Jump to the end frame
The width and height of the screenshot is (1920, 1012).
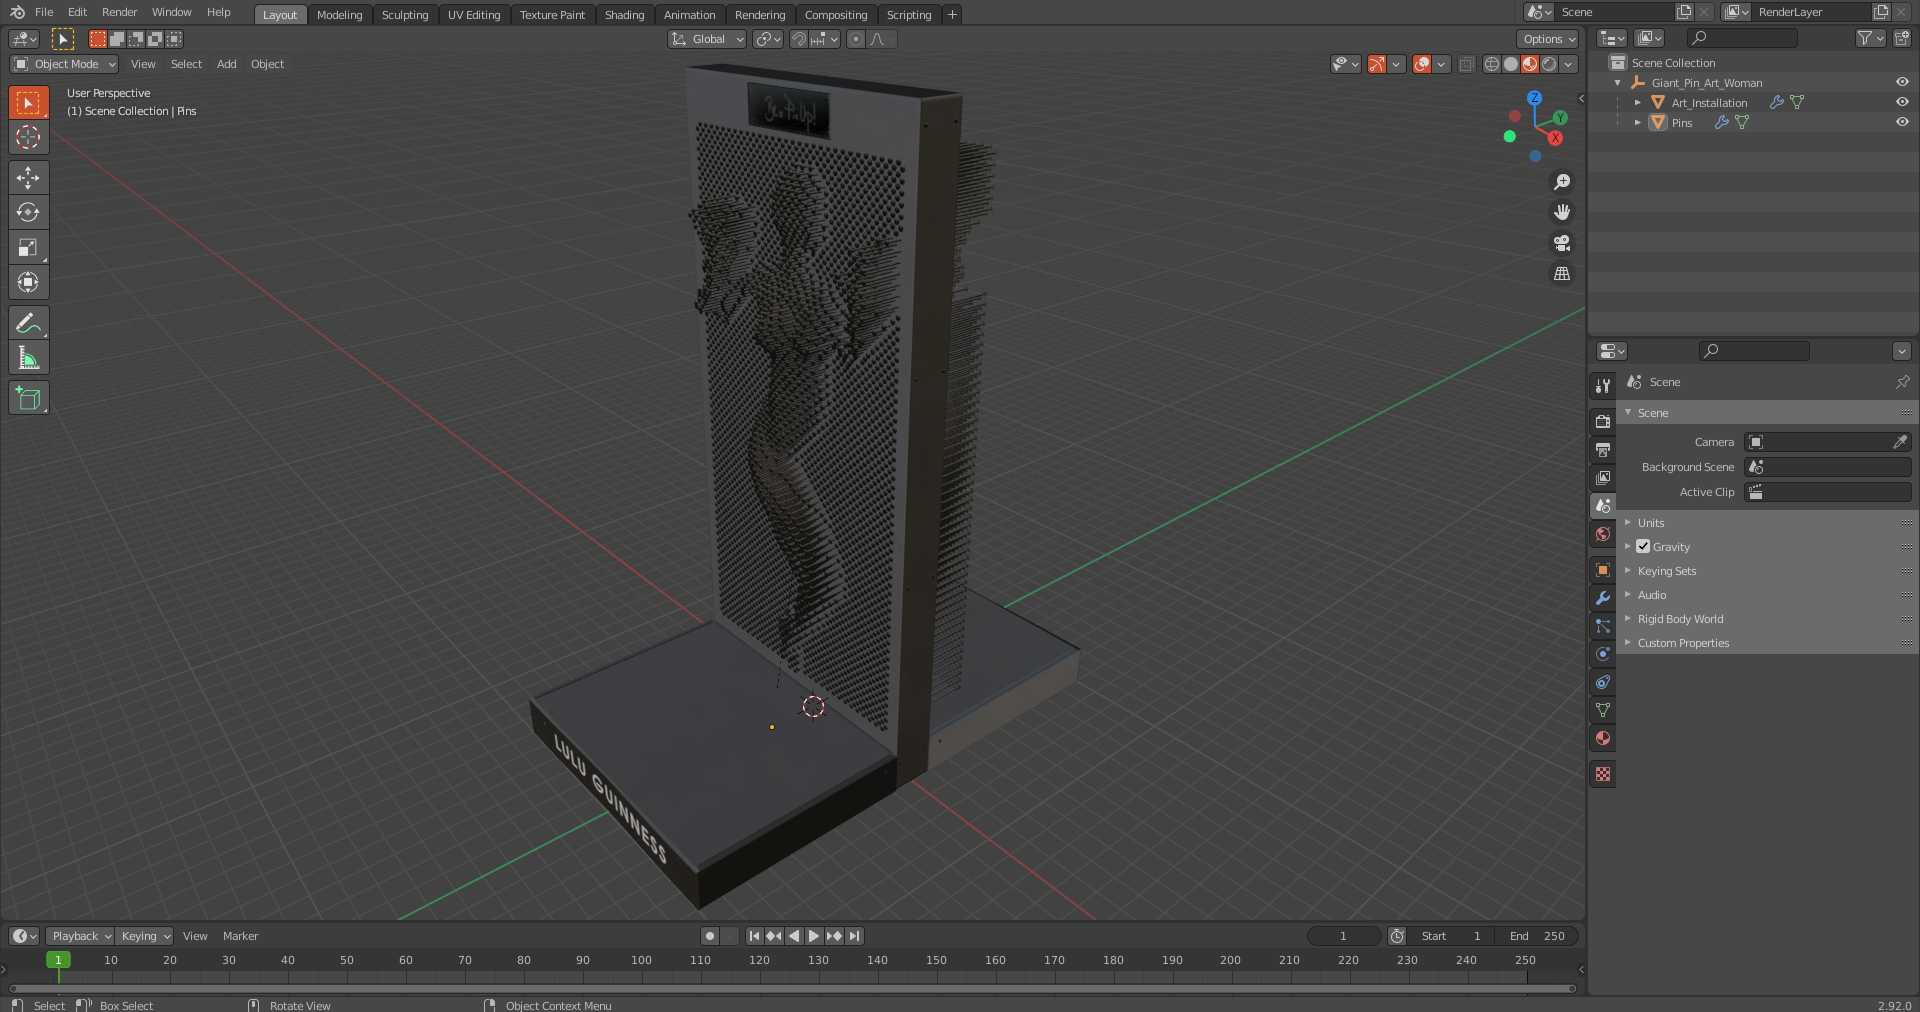click(x=854, y=936)
